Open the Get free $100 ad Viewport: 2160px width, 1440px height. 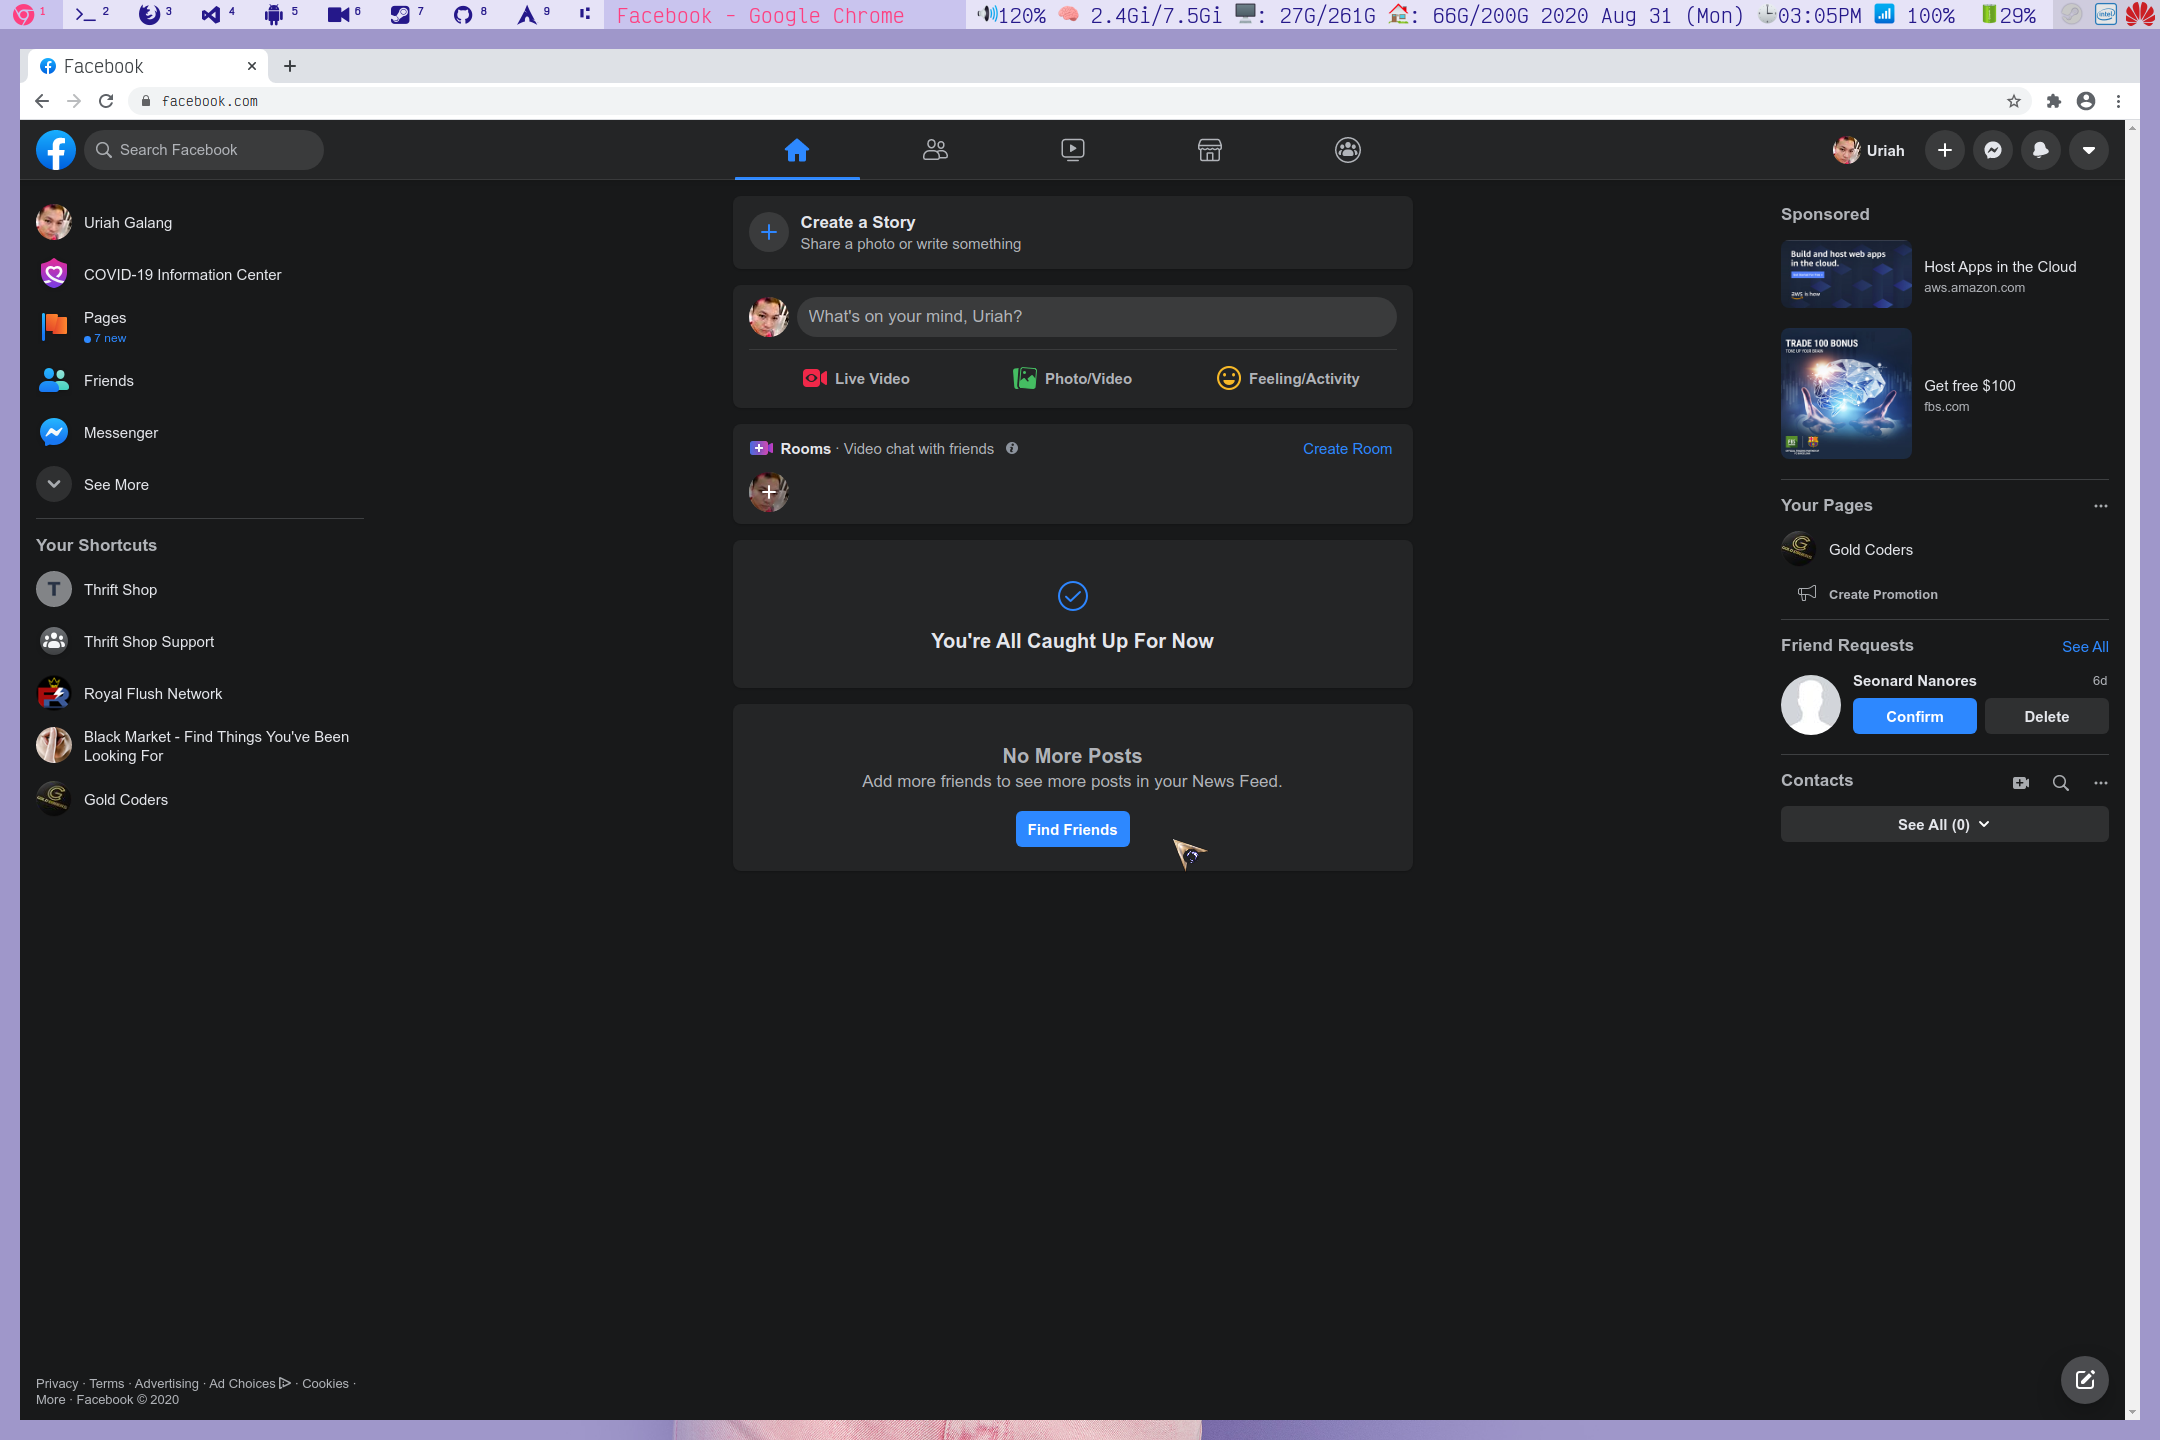pos(1944,393)
